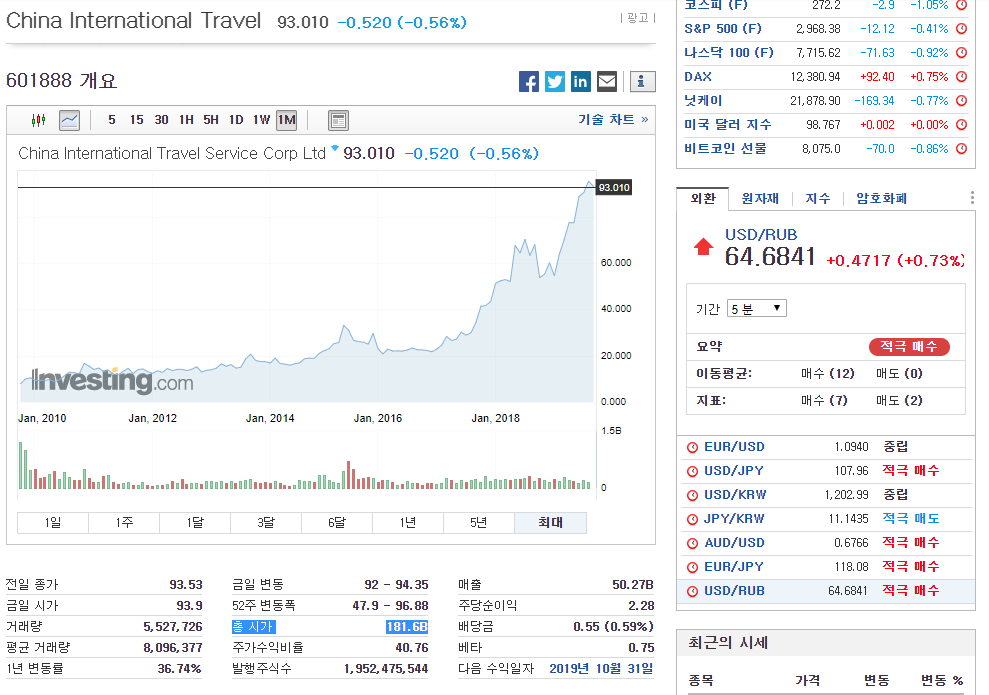Select the 1주 time range
989x695 pixels.
tap(124, 523)
